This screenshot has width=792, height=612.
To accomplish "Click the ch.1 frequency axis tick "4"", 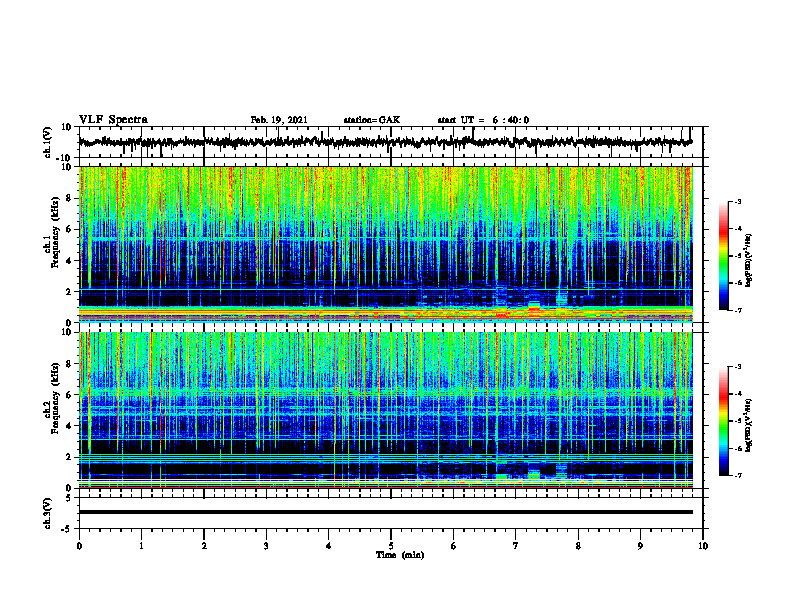I will coord(69,261).
